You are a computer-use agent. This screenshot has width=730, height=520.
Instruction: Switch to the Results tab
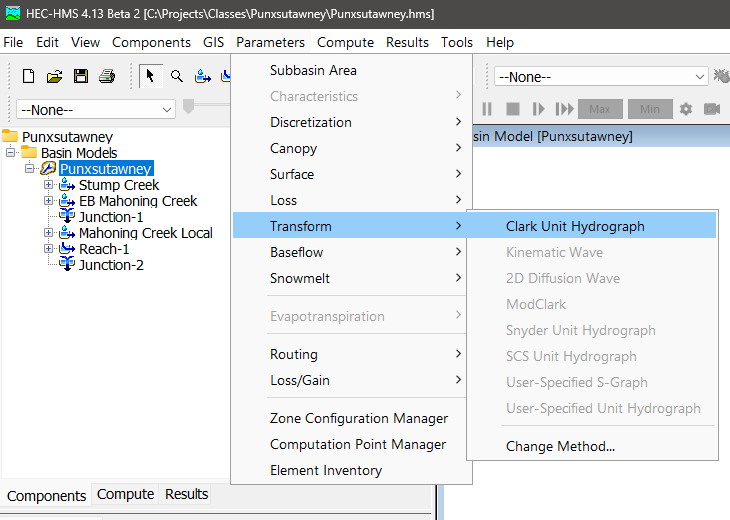[186, 494]
